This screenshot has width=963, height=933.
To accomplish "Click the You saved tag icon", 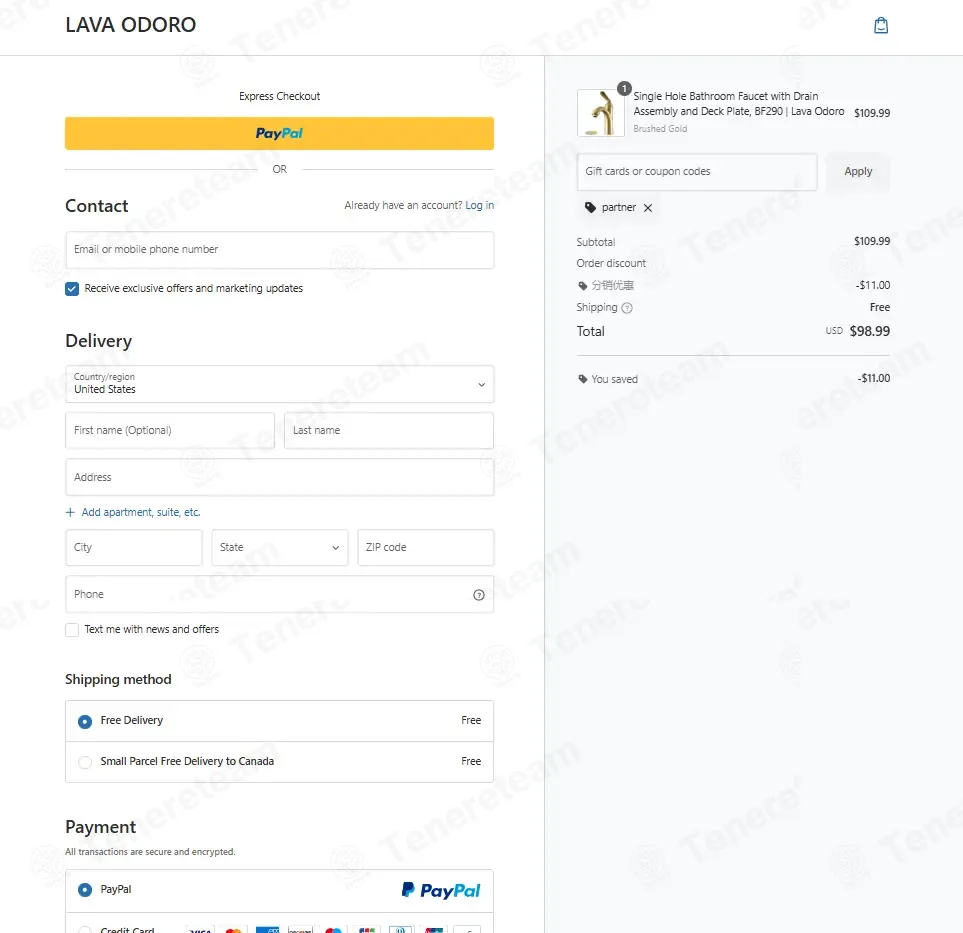I will click(583, 379).
